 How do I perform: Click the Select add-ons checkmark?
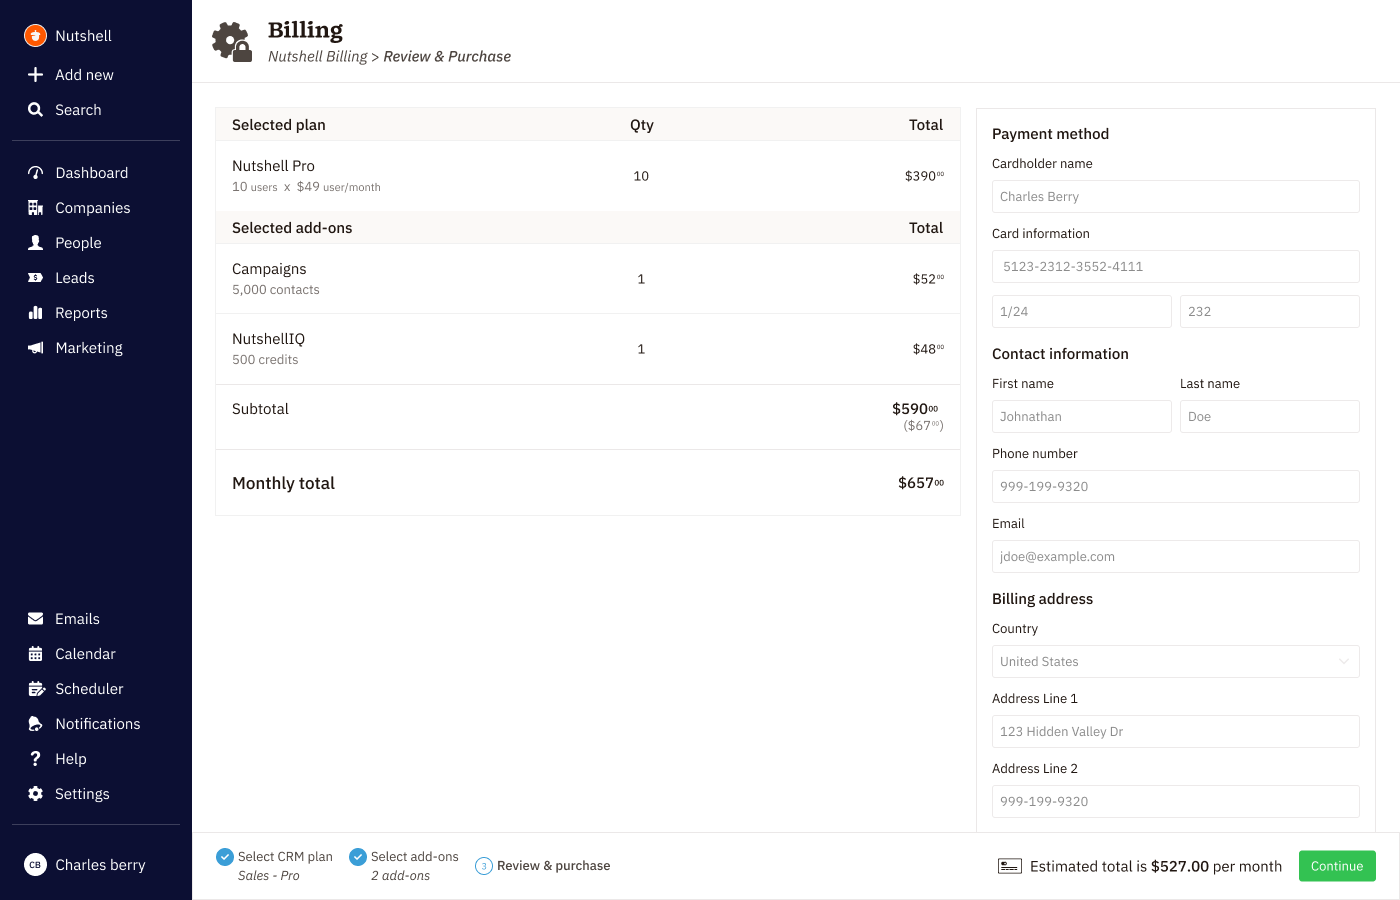358,857
